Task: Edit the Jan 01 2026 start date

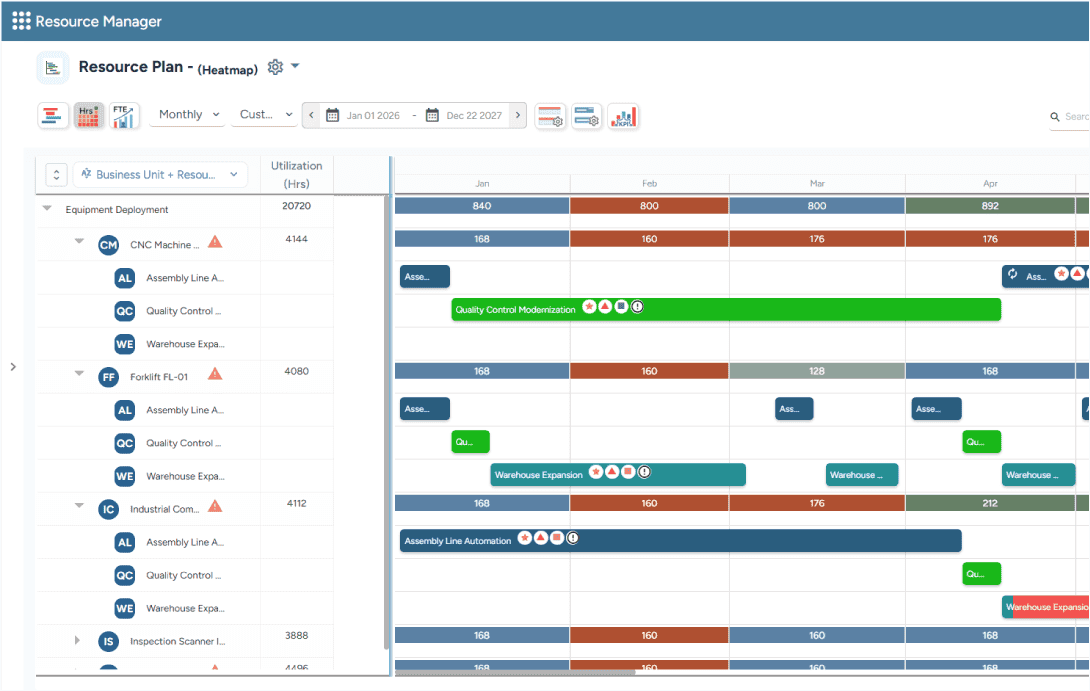Action: [373, 115]
